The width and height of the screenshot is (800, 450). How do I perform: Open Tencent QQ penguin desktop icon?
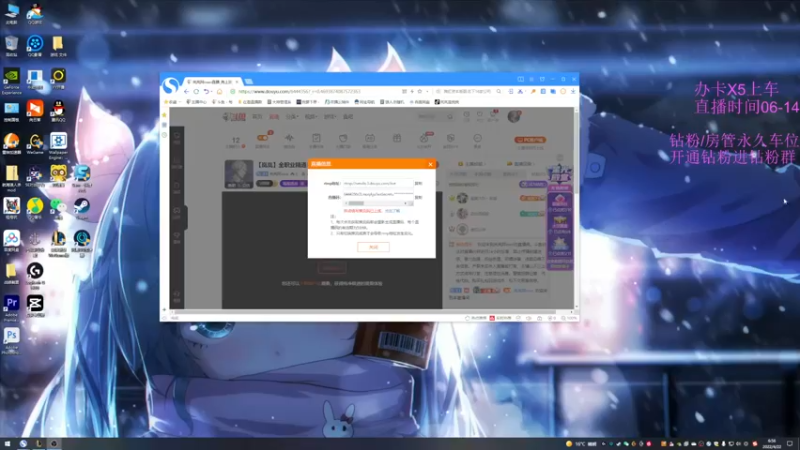58,109
